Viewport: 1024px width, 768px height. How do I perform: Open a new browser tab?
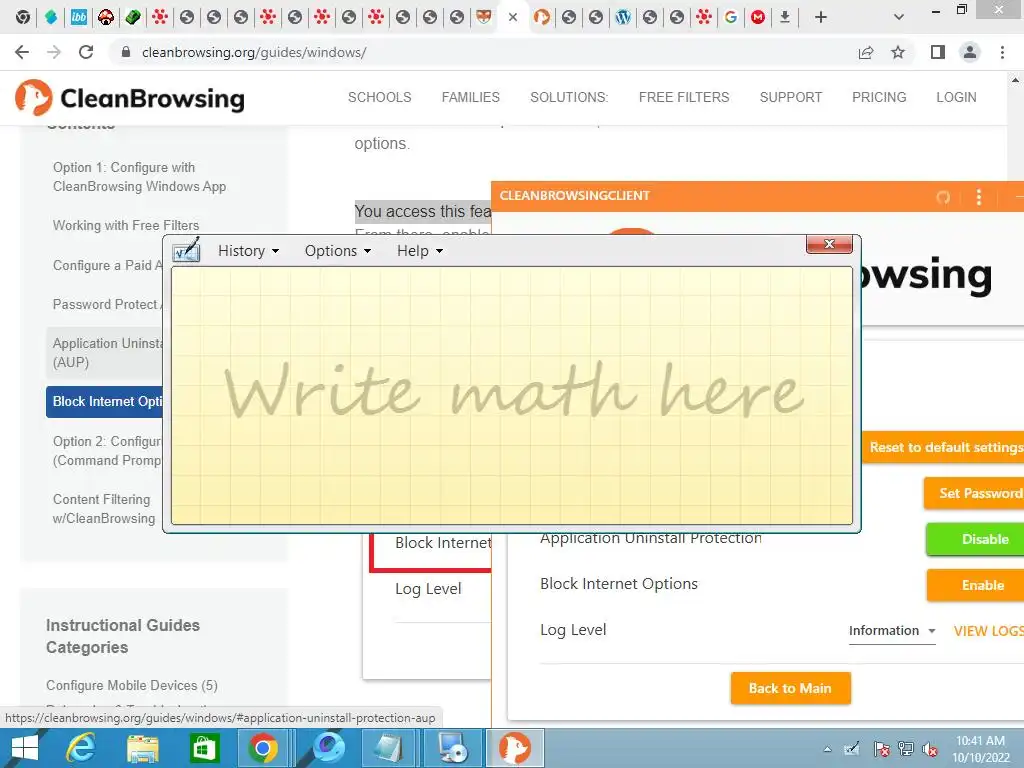point(821,17)
